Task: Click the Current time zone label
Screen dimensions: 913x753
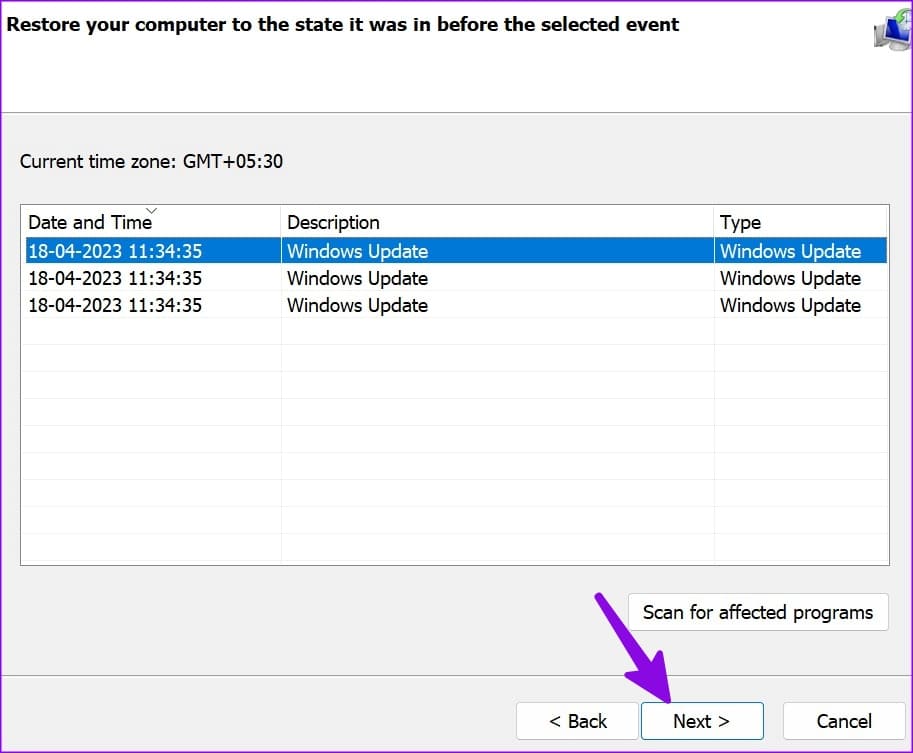Action: coord(151,161)
